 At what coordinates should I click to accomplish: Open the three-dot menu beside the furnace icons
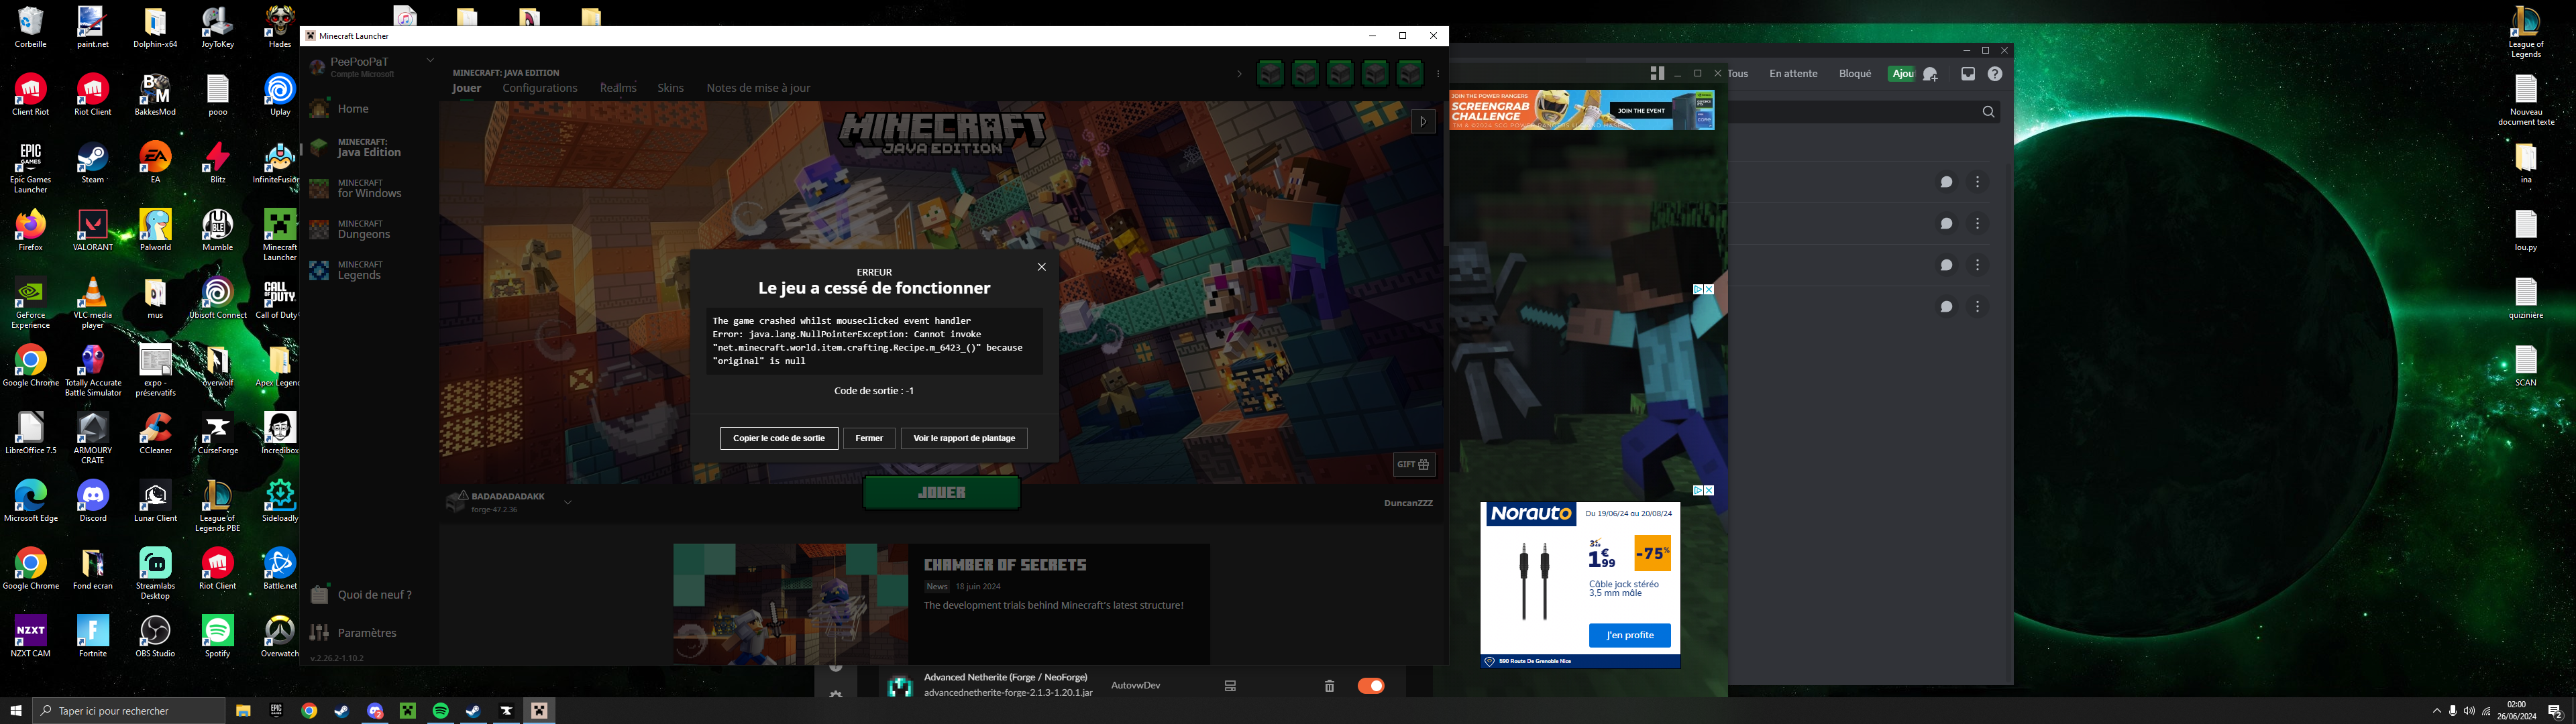tap(1438, 74)
